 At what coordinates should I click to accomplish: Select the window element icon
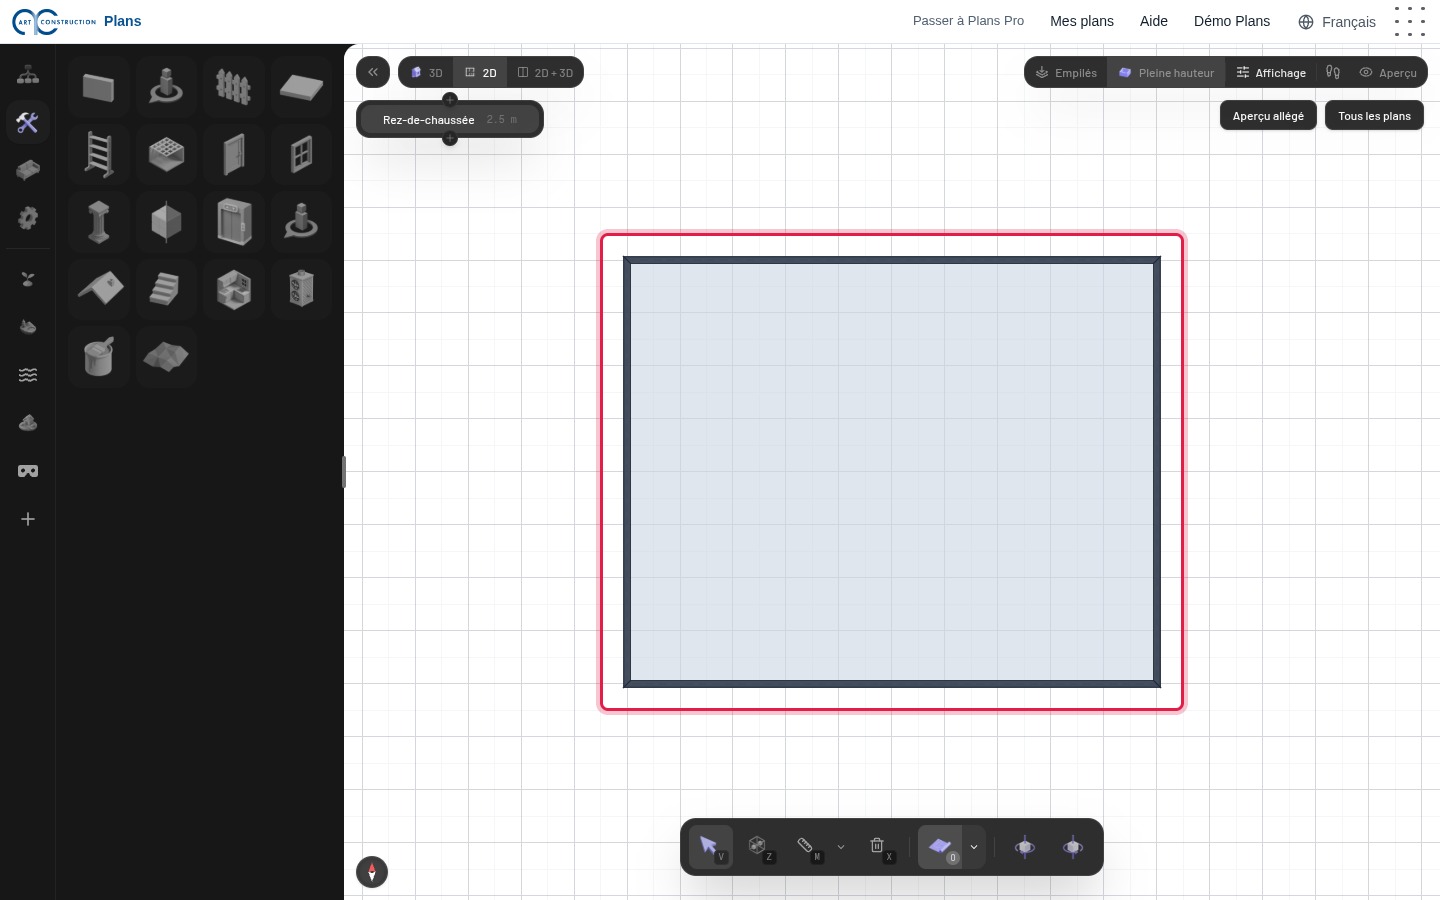[x=301, y=155]
